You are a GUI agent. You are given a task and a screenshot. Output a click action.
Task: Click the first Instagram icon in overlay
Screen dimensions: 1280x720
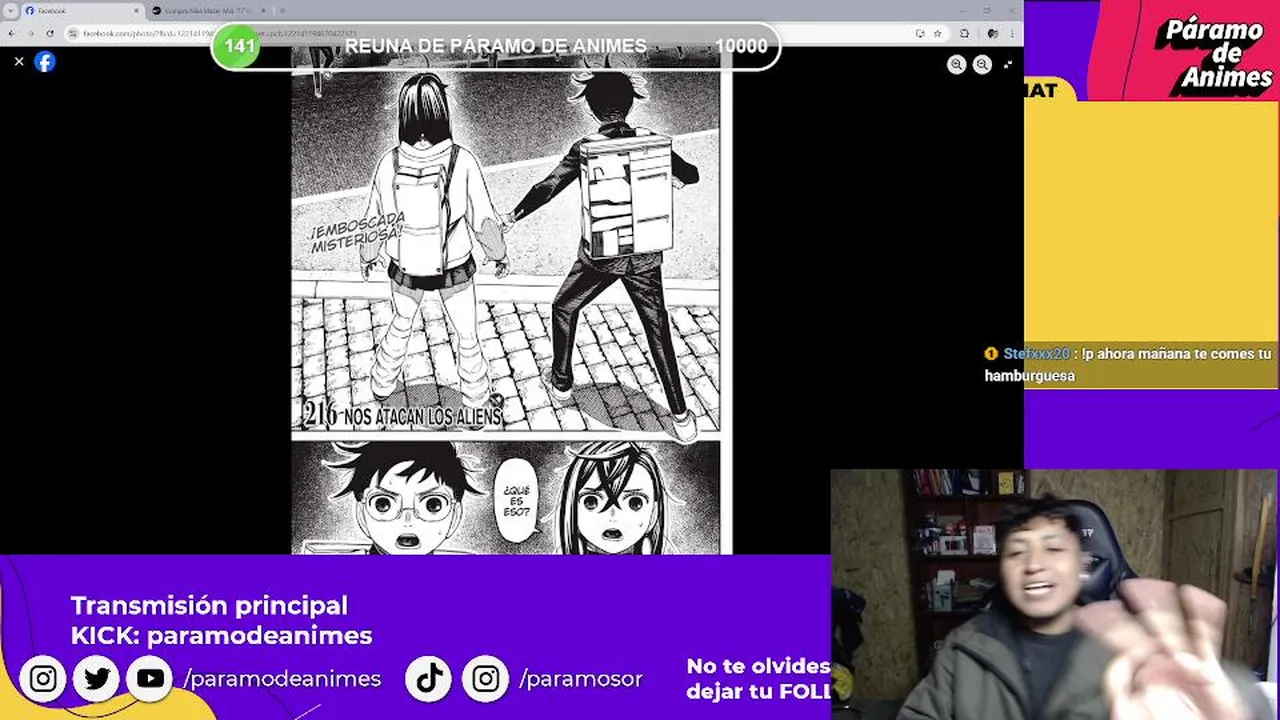pyautogui.click(x=43, y=679)
